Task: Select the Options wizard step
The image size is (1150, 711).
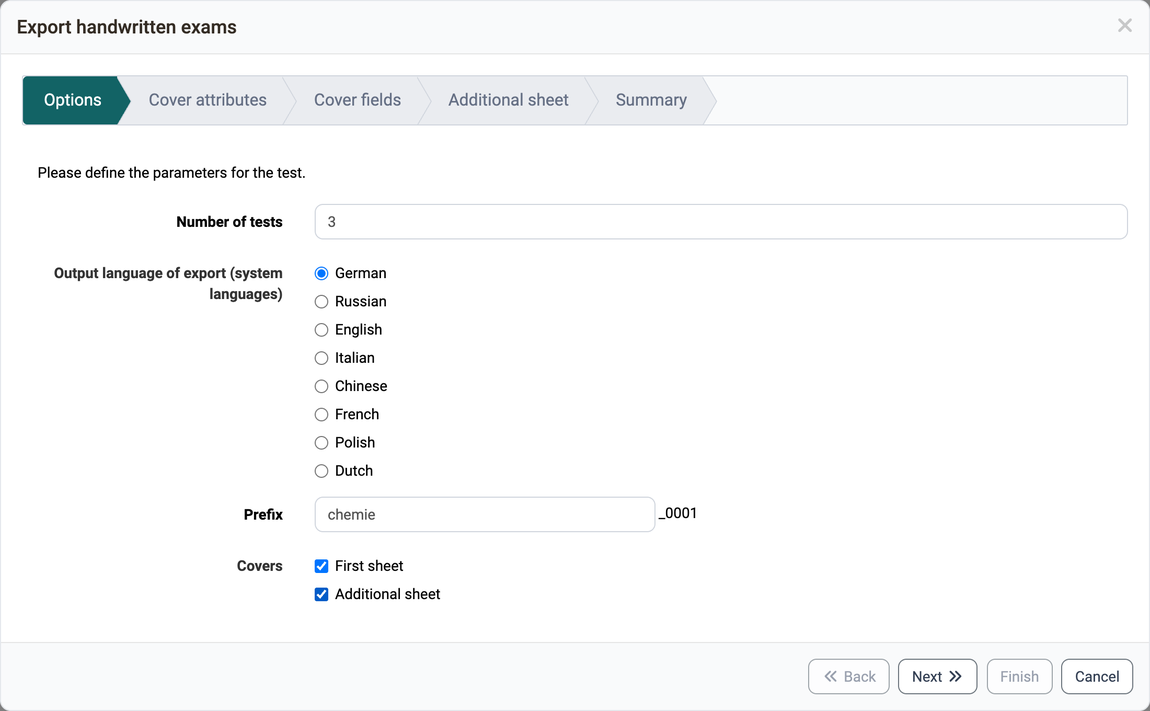Action: point(73,100)
